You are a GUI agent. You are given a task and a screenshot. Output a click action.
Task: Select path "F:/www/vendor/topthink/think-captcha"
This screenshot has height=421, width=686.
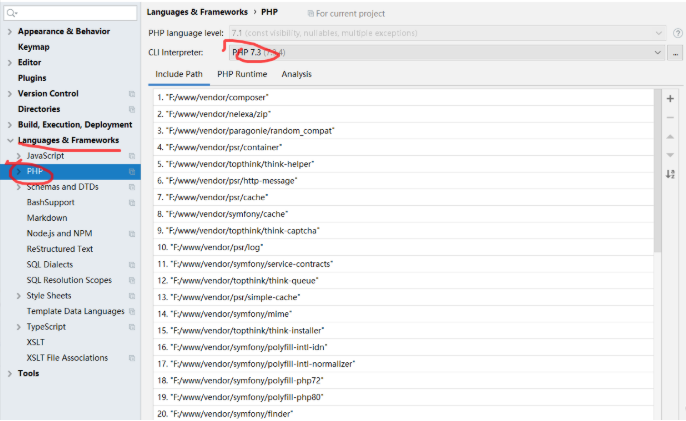pos(403,231)
